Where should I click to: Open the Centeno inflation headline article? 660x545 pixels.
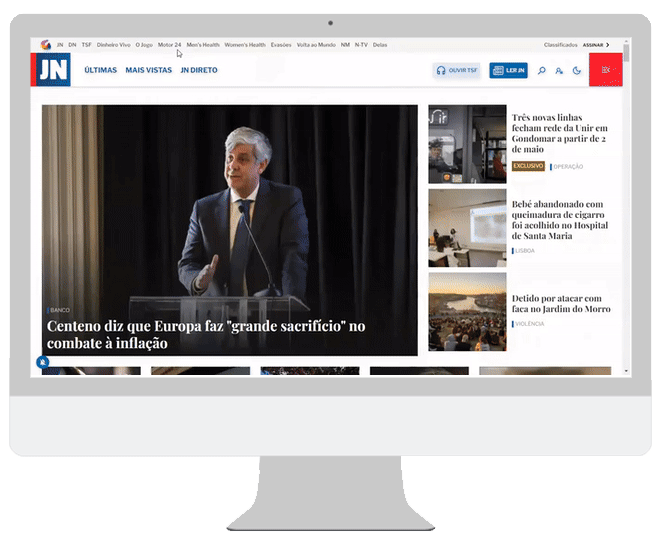pyautogui.click(x=206, y=334)
